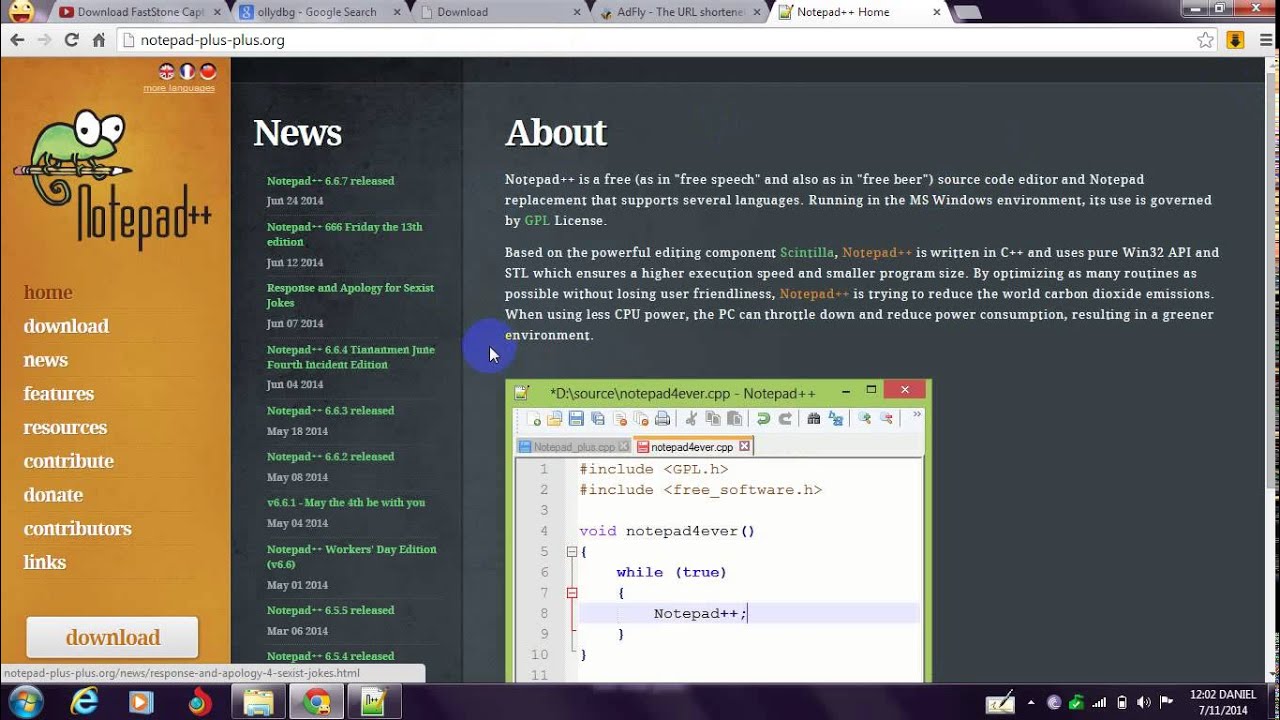
Task: Open a new browser tab
Action: pyautogui.click(x=967, y=13)
